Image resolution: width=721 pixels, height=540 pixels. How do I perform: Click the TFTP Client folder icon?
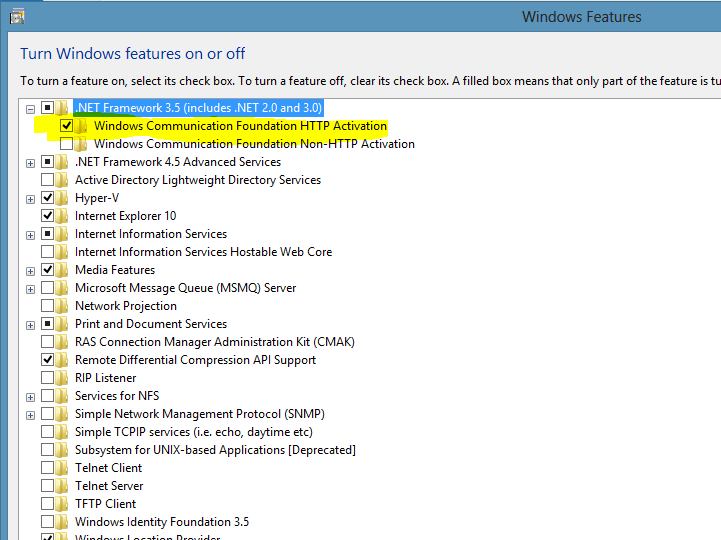[62, 504]
